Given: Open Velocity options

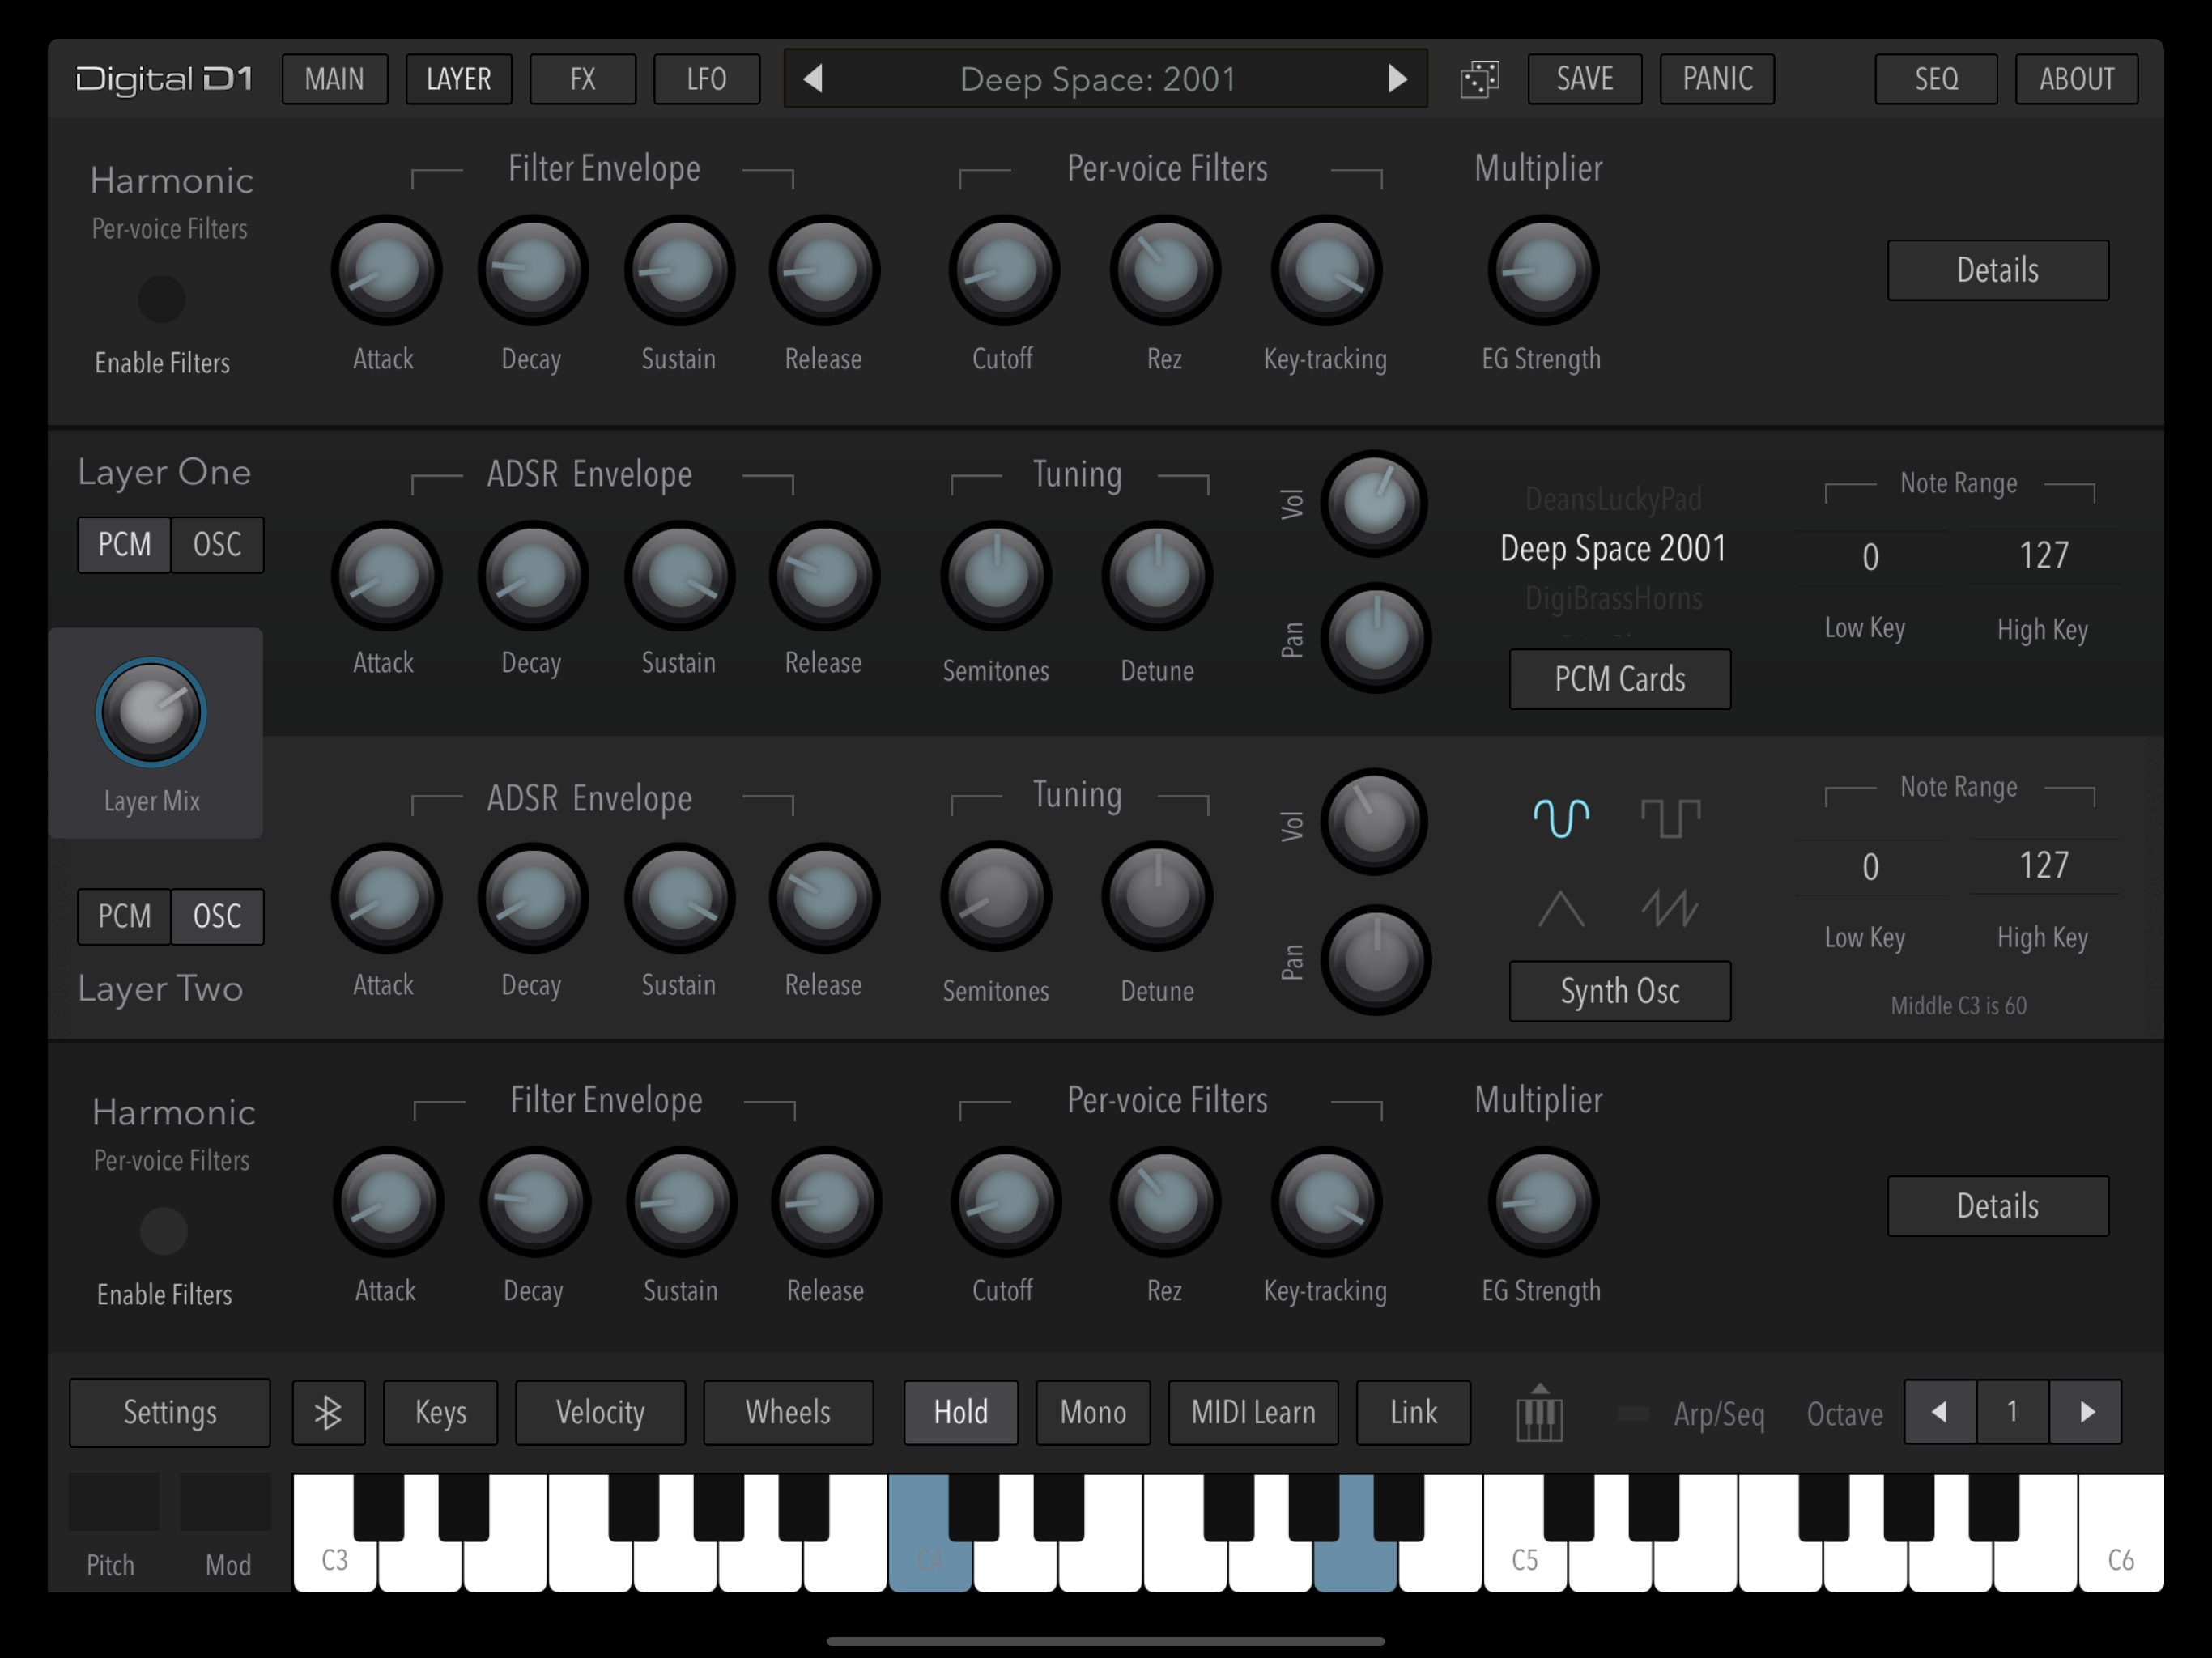Looking at the screenshot, I should [600, 1412].
